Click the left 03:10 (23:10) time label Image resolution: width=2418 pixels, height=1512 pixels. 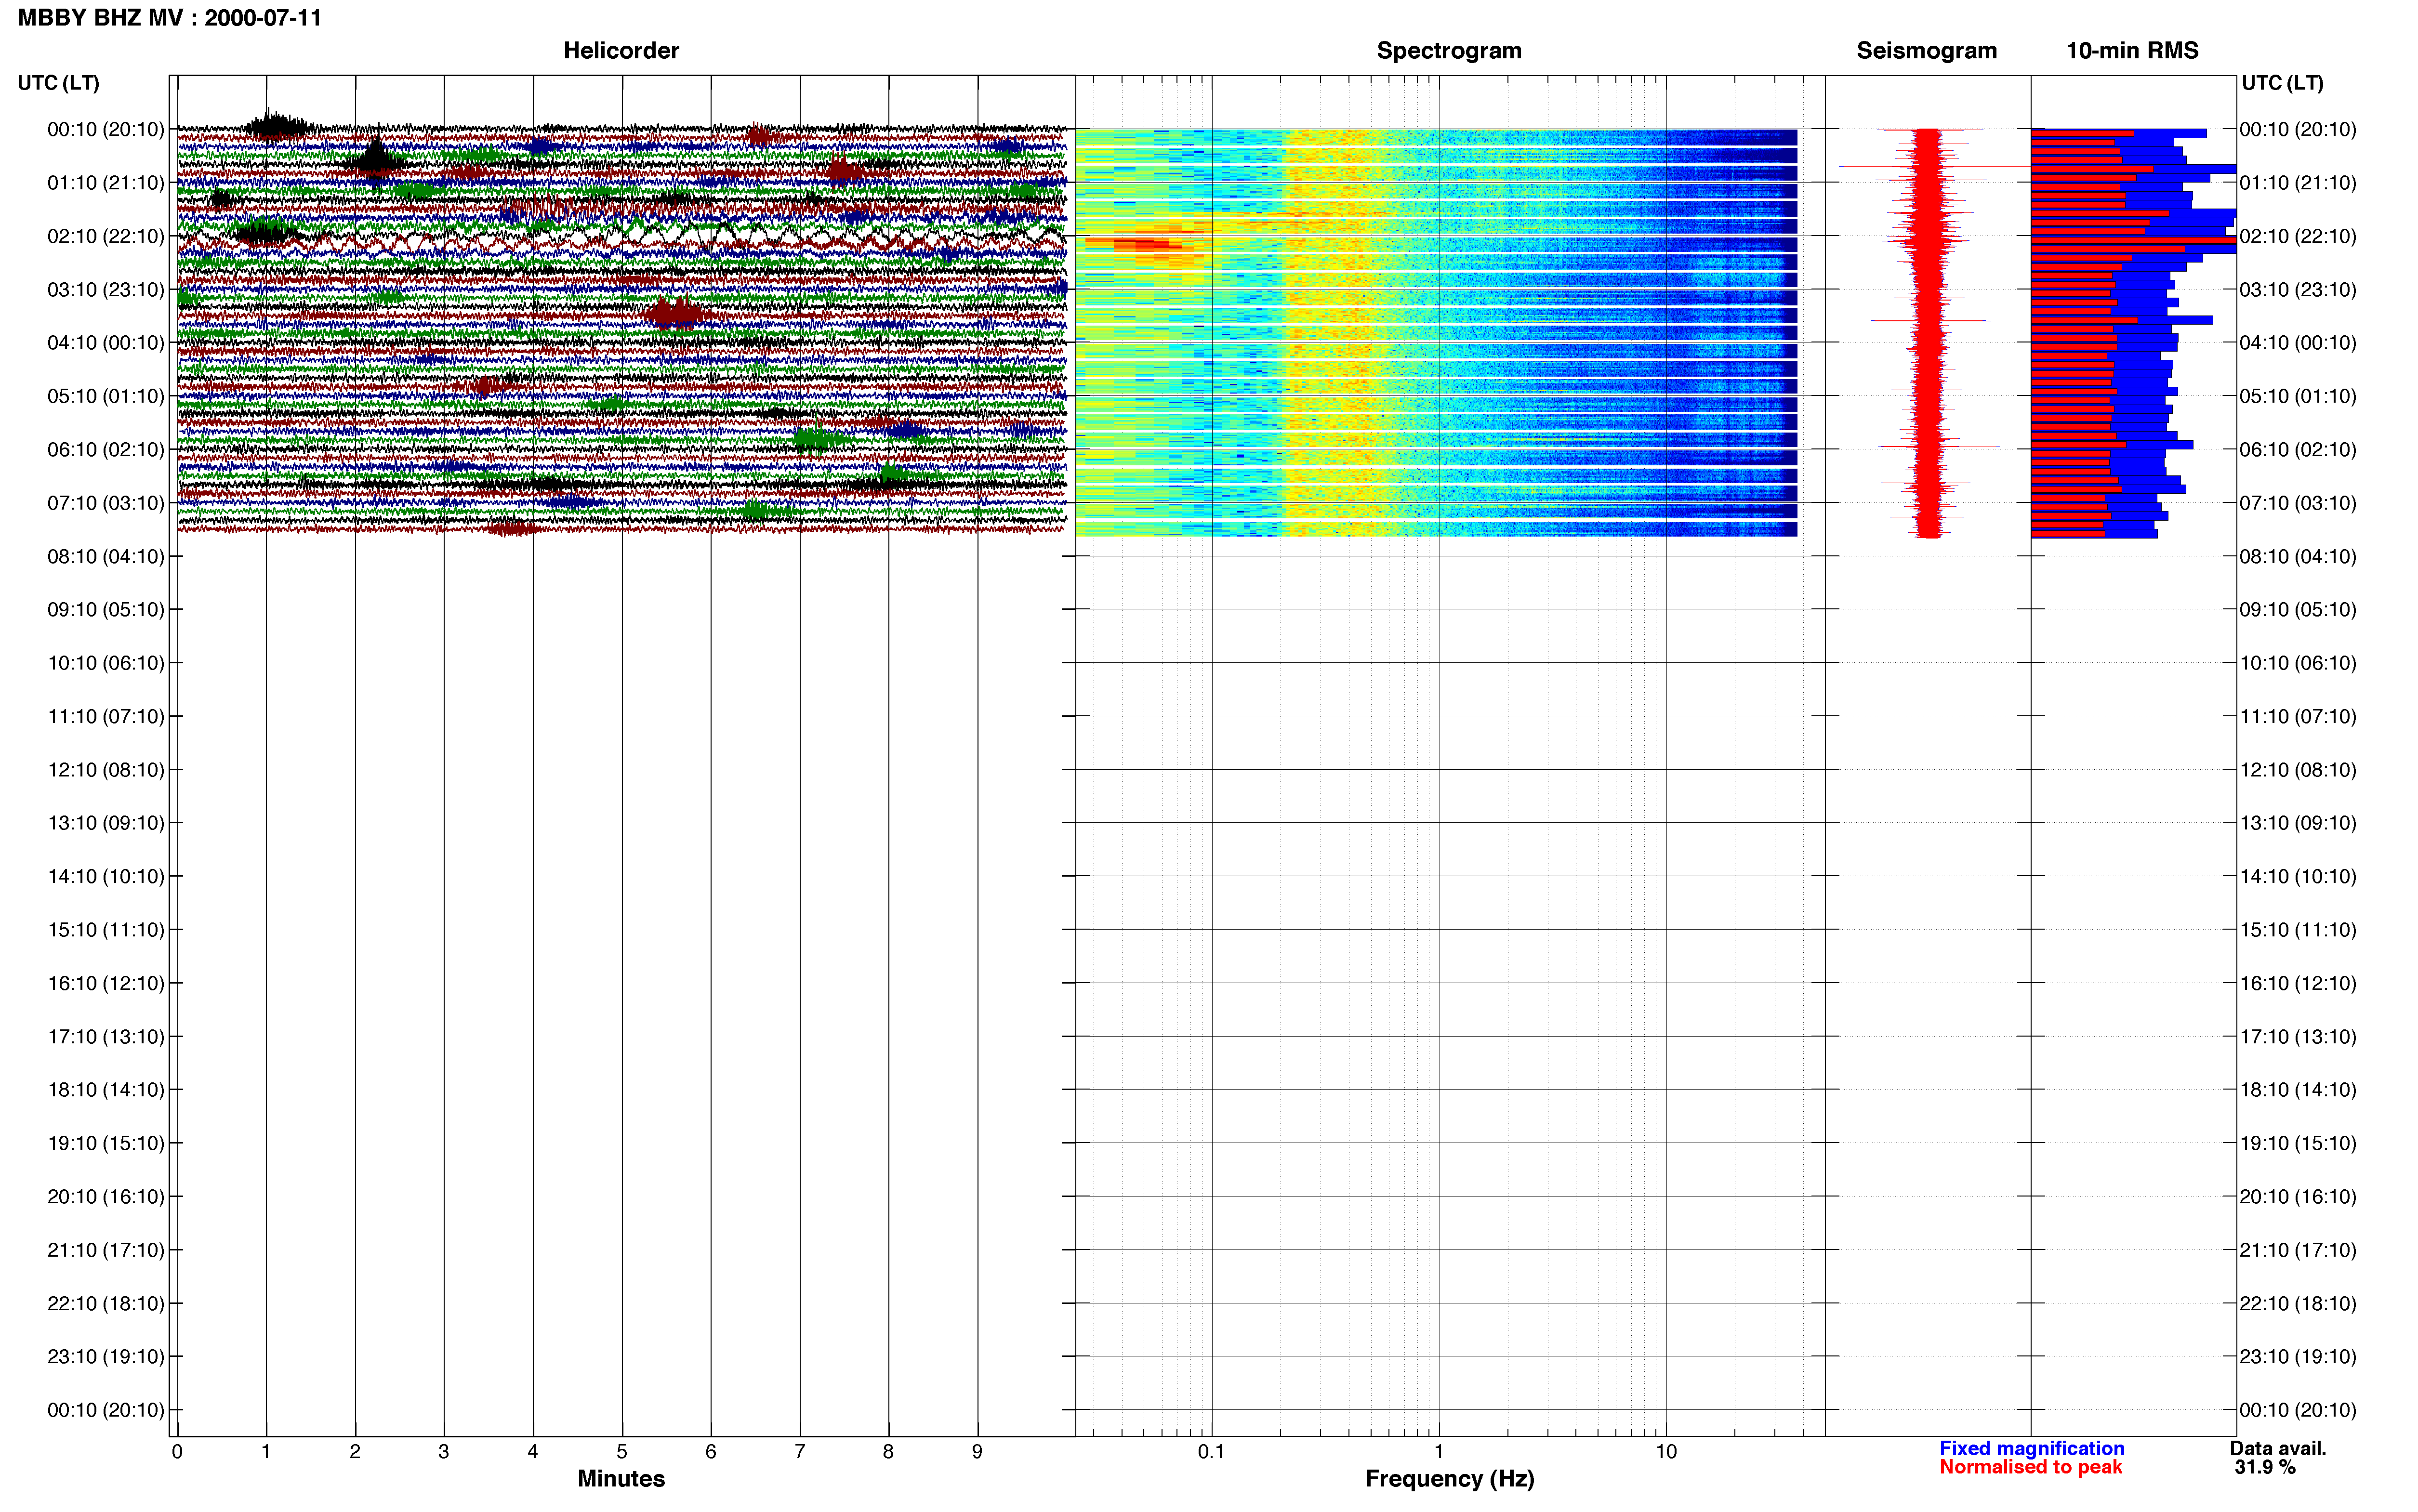pos(106,290)
